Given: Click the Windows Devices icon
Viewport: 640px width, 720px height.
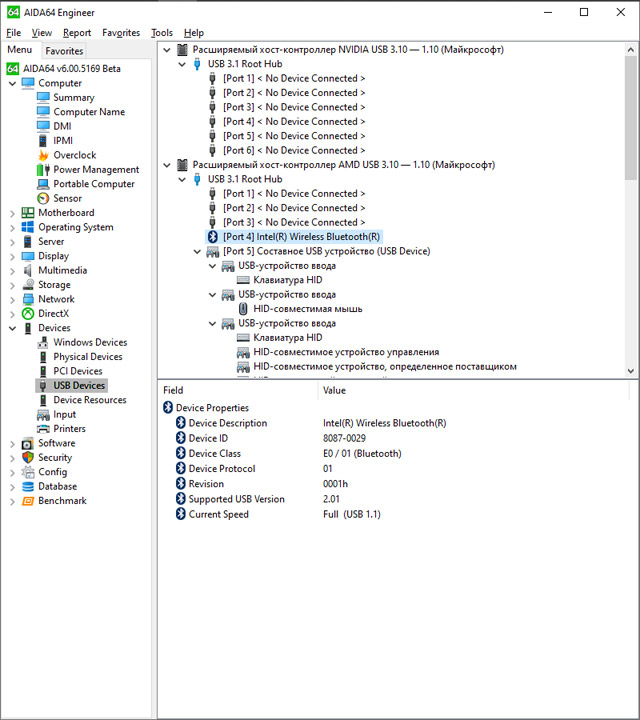Looking at the screenshot, I should (43, 343).
